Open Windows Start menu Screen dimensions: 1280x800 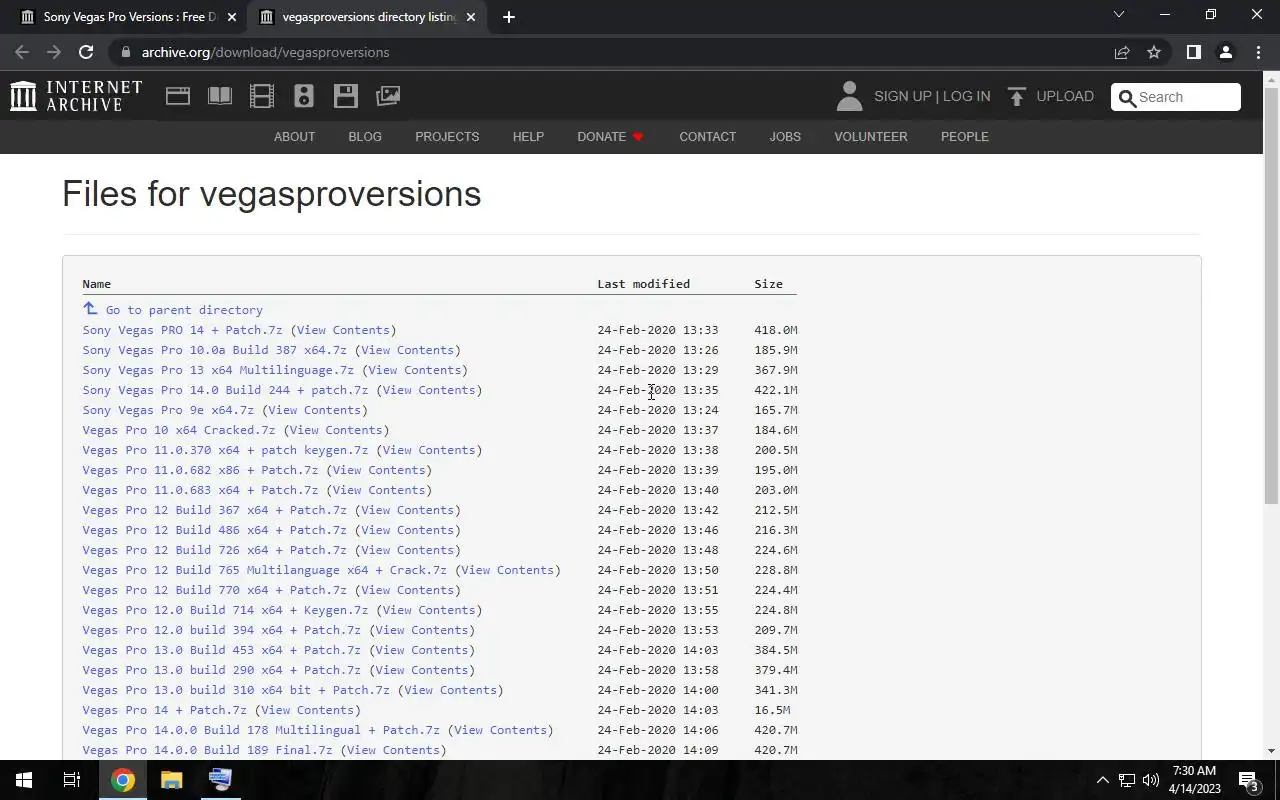23,780
